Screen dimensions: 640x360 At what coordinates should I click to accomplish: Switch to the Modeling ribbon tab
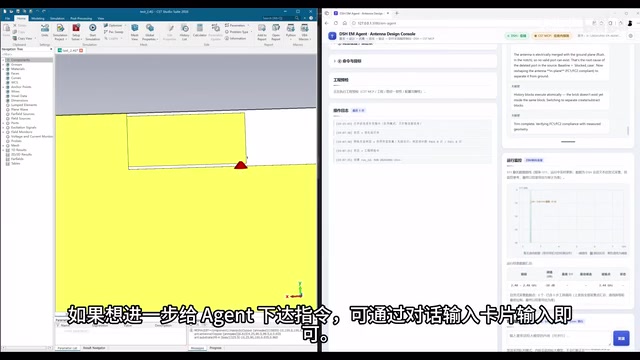click(x=38, y=18)
